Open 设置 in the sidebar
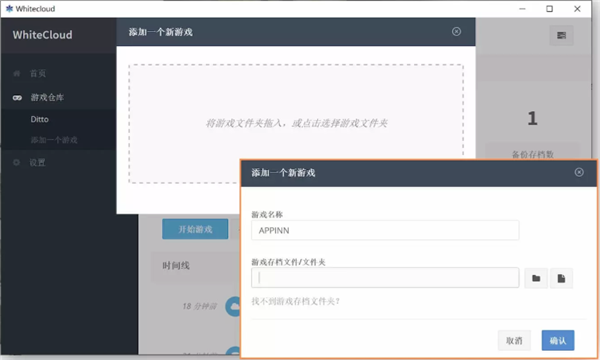The image size is (600, 360). (x=38, y=162)
